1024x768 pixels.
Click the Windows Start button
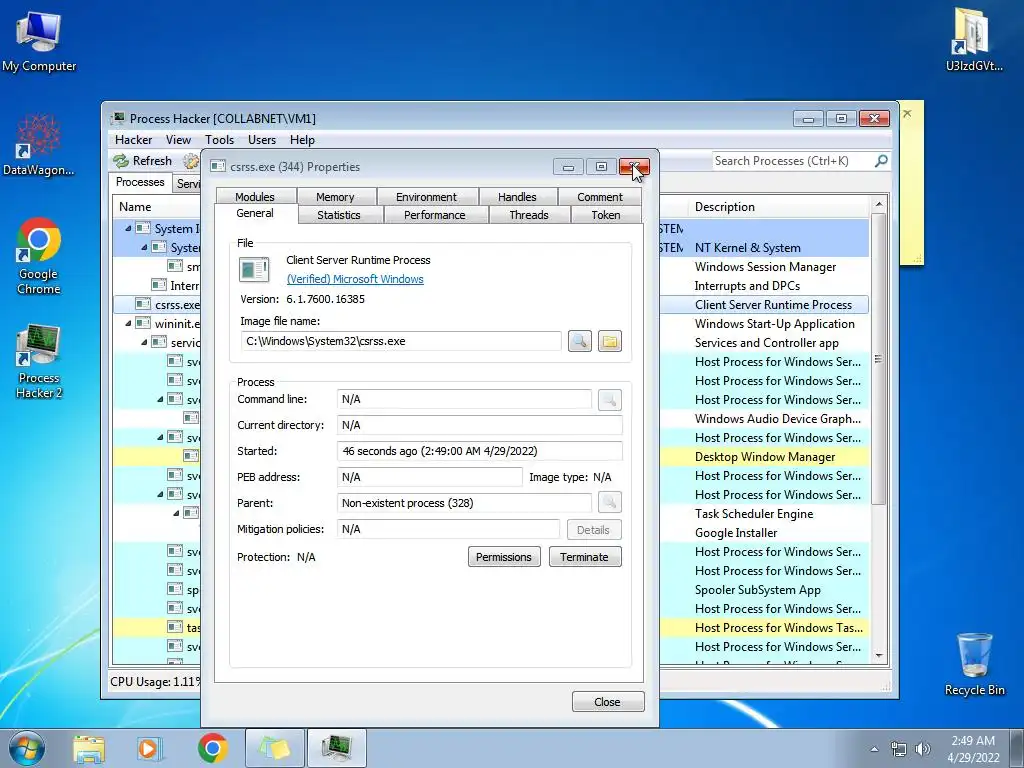pyautogui.click(x=25, y=748)
